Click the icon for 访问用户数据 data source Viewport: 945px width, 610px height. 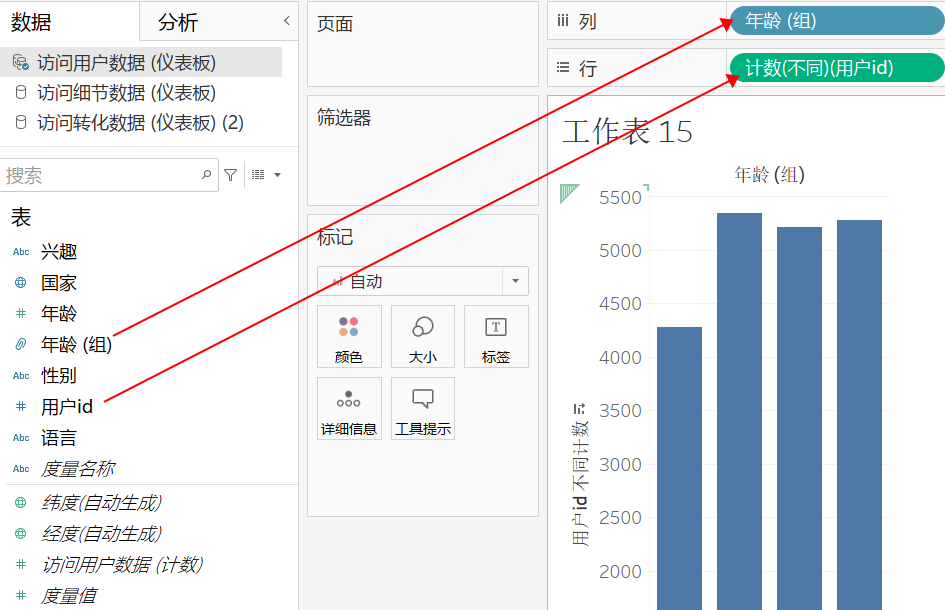click(20, 62)
